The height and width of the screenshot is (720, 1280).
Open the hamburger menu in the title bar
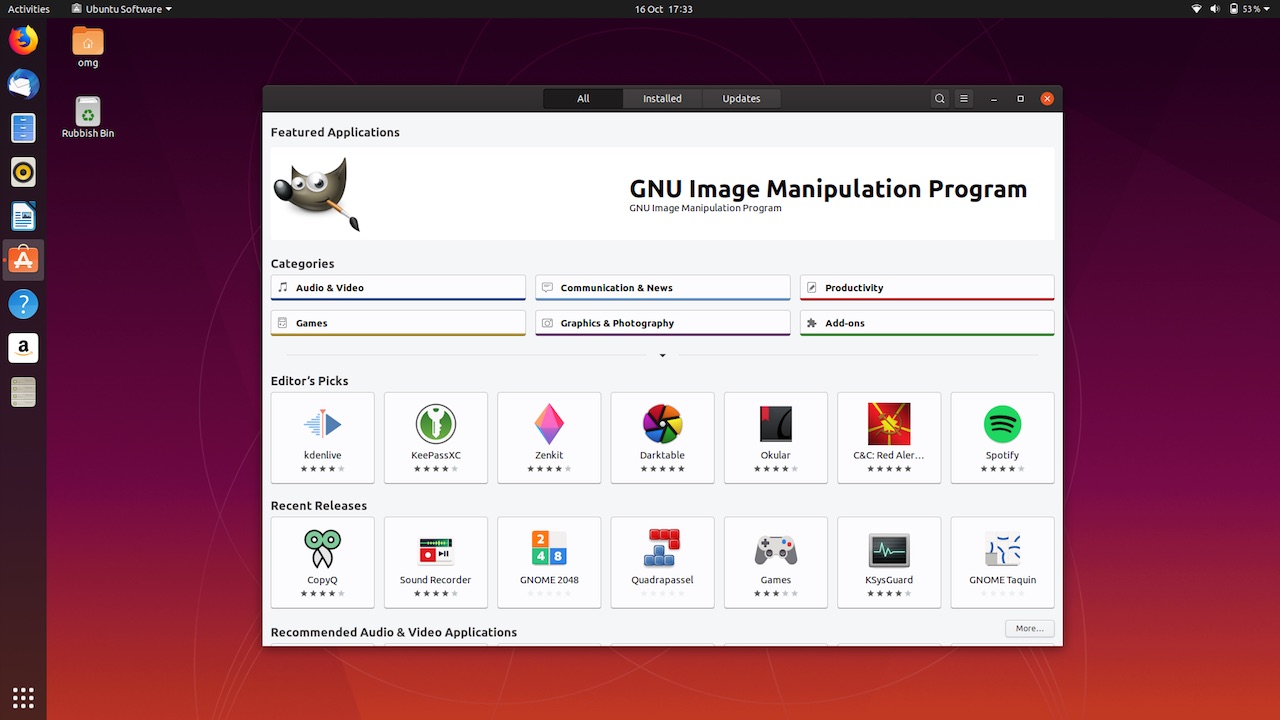[x=963, y=98]
